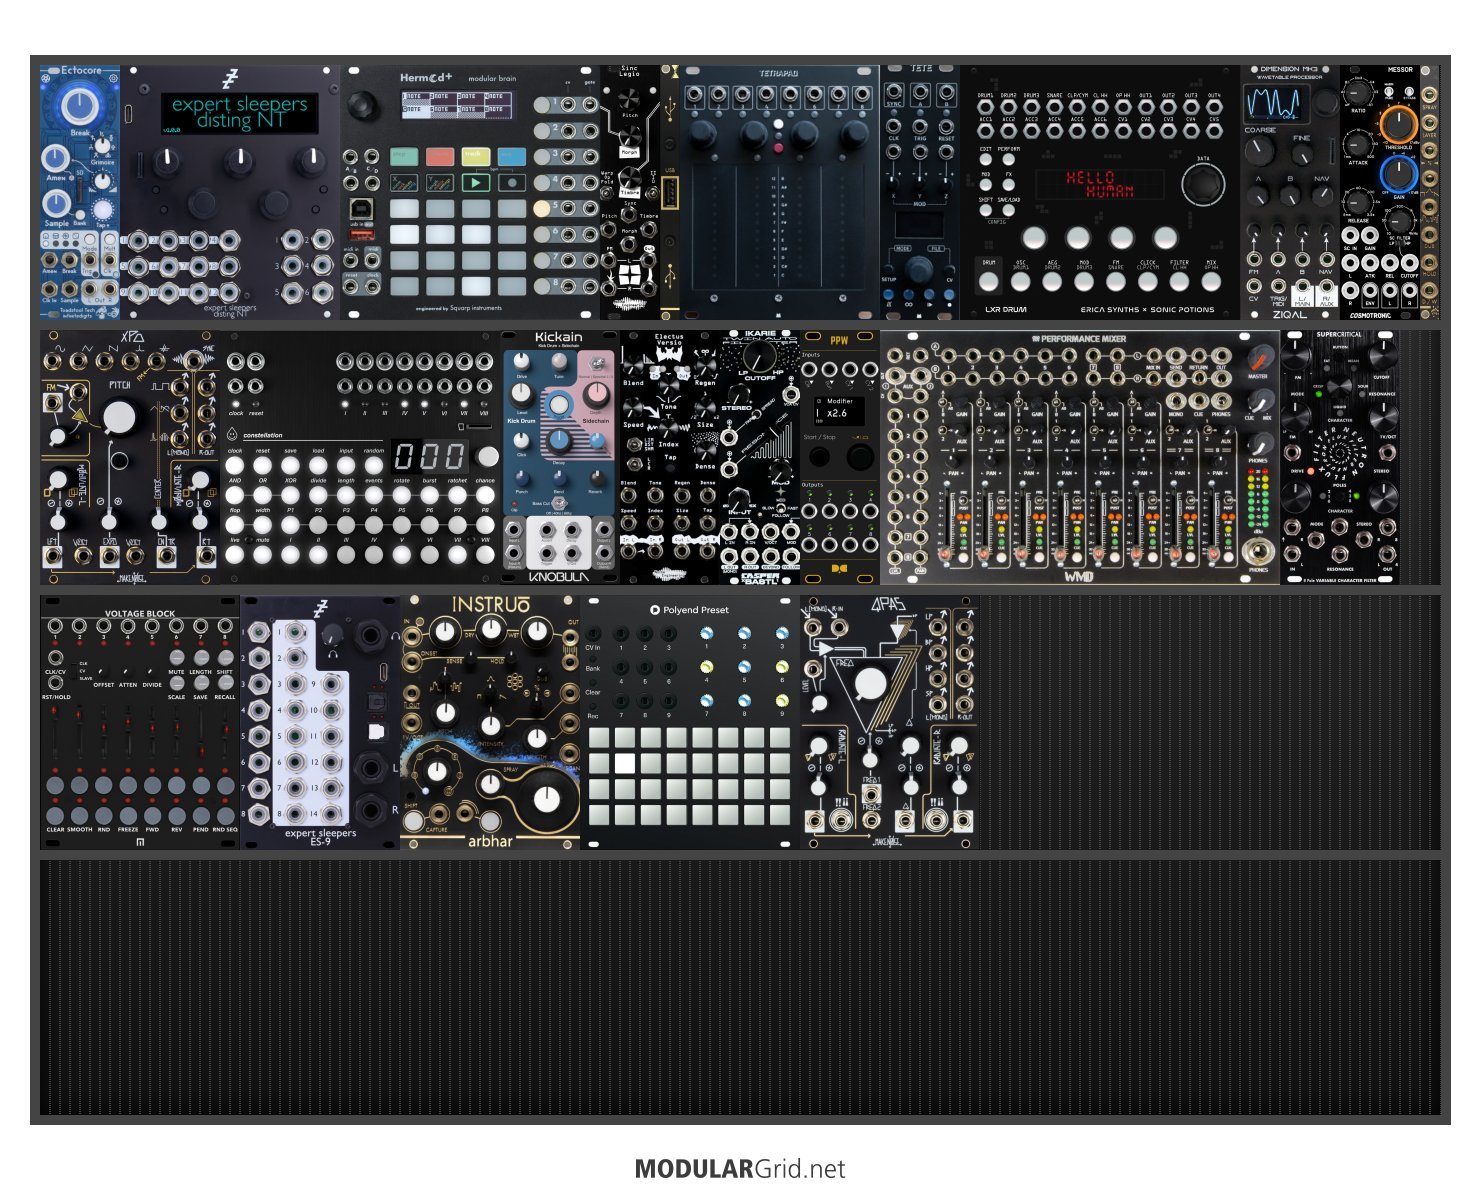Click the Tete module's bottom encoder knob
Screen dimensions: 1481x1190
pyautogui.click(x=919, y=269)
